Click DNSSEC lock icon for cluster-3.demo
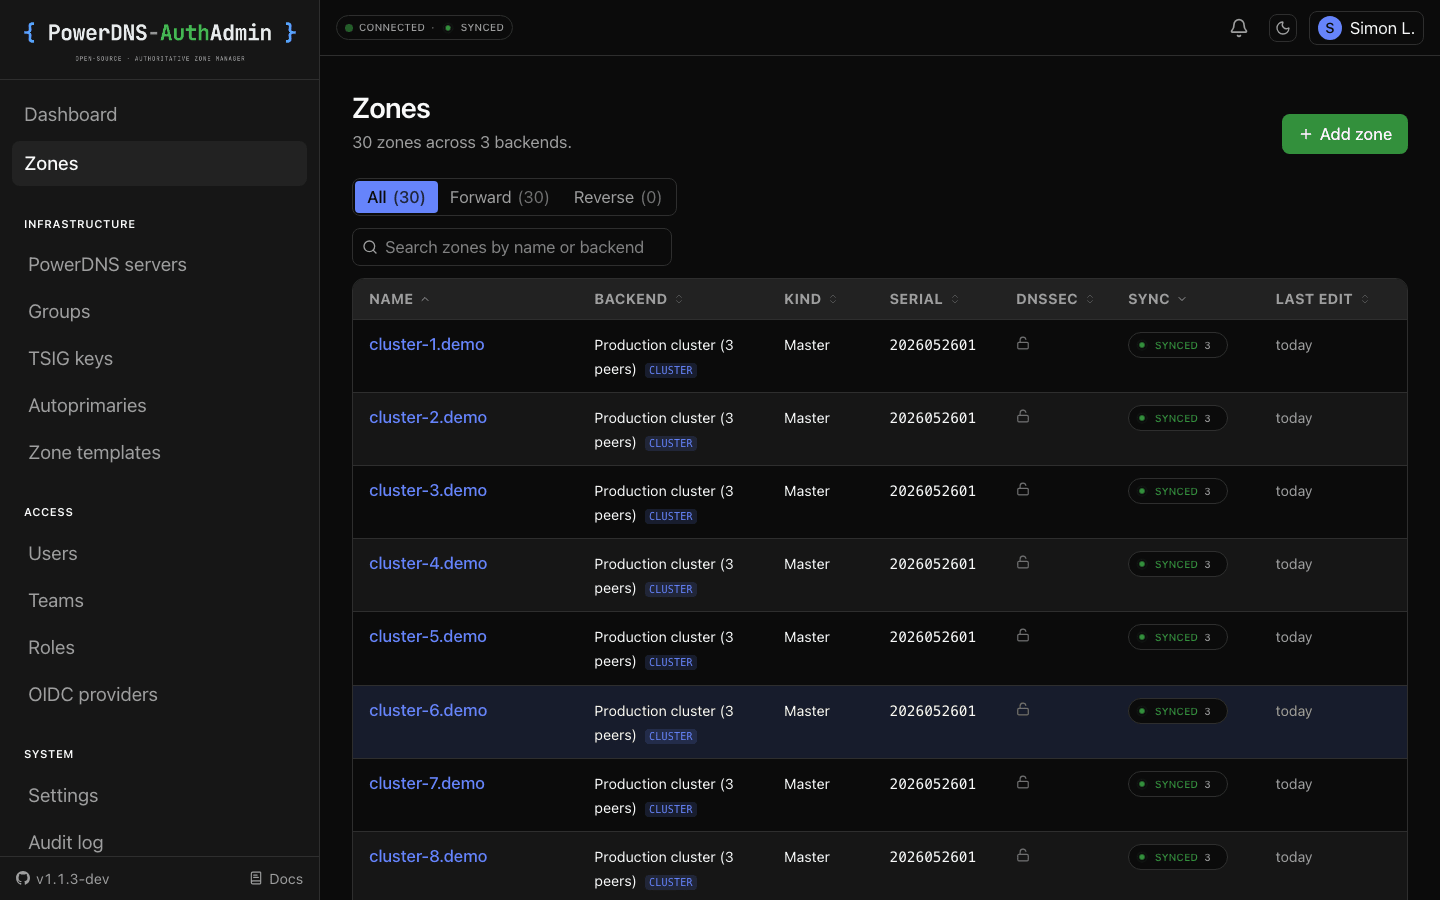Screen dimensions: 1440x900 click(1023, 489)
